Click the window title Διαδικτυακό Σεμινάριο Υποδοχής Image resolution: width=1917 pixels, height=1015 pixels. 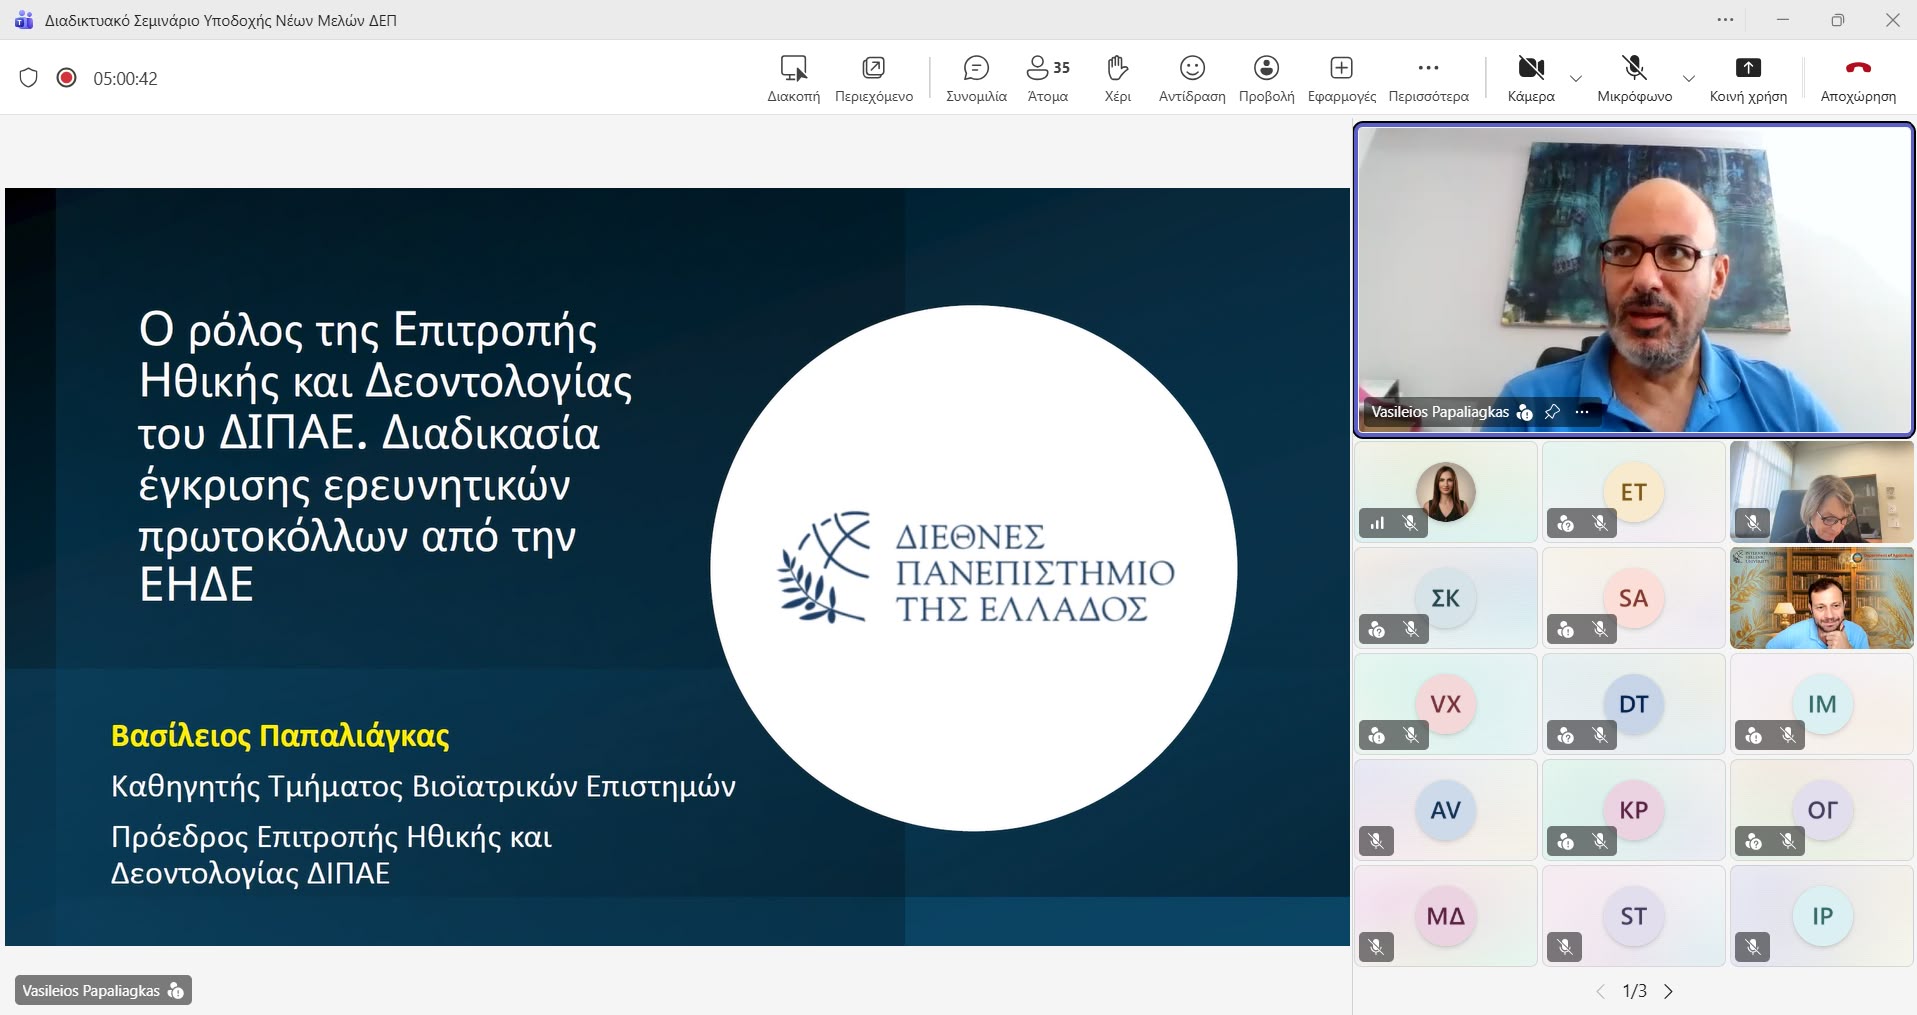tap(221, 20)
